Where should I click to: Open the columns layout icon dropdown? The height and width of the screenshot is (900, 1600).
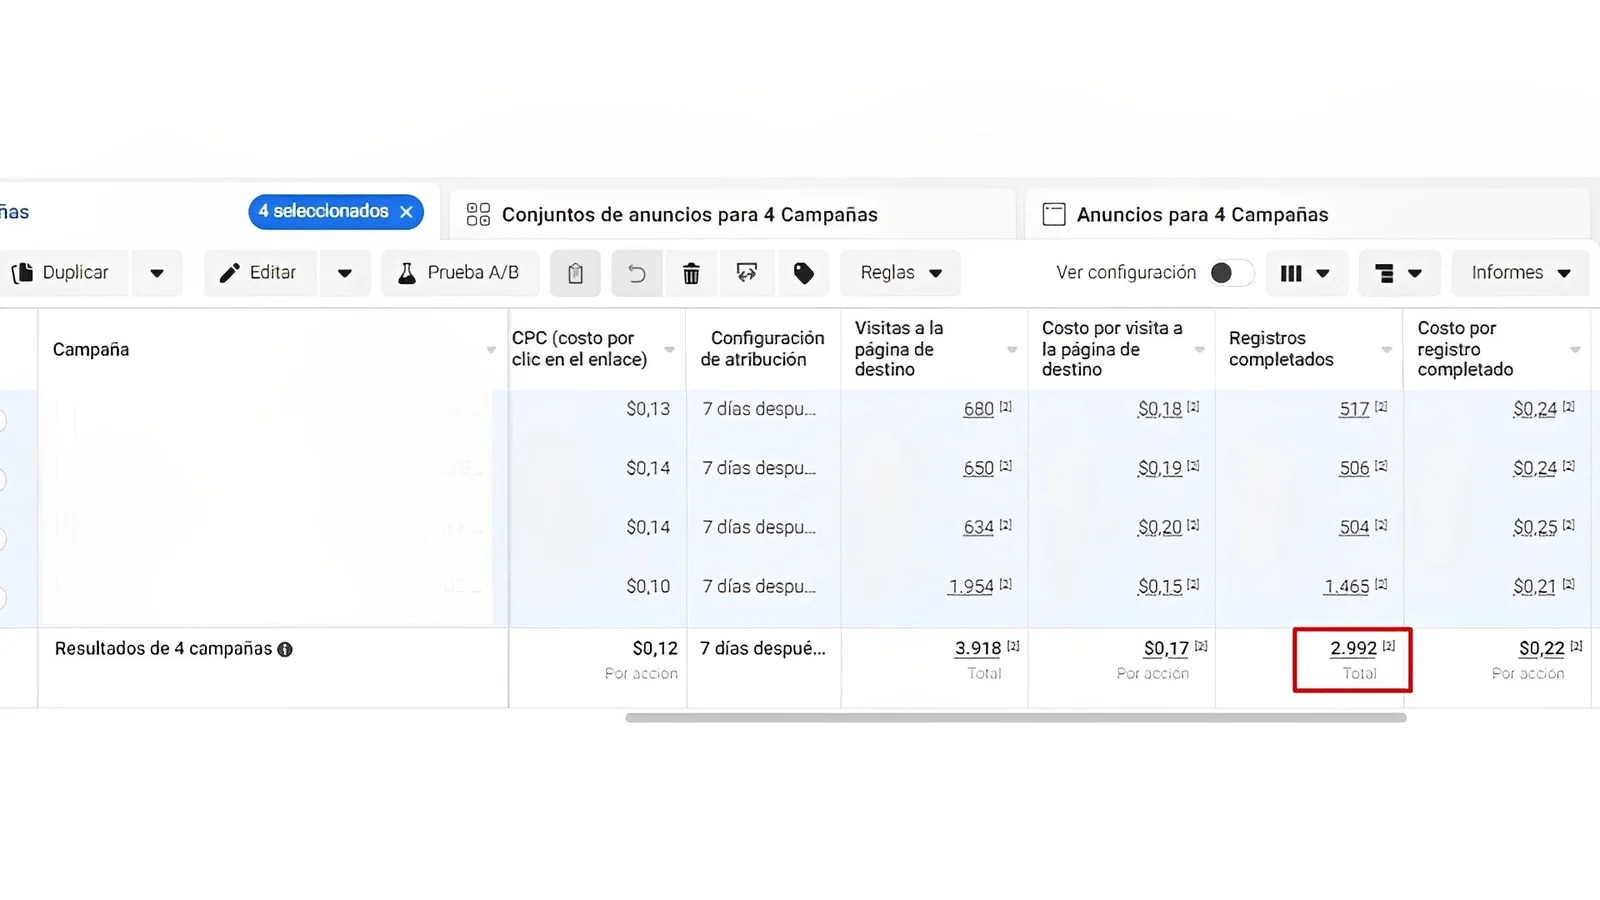pos(1306,273)
